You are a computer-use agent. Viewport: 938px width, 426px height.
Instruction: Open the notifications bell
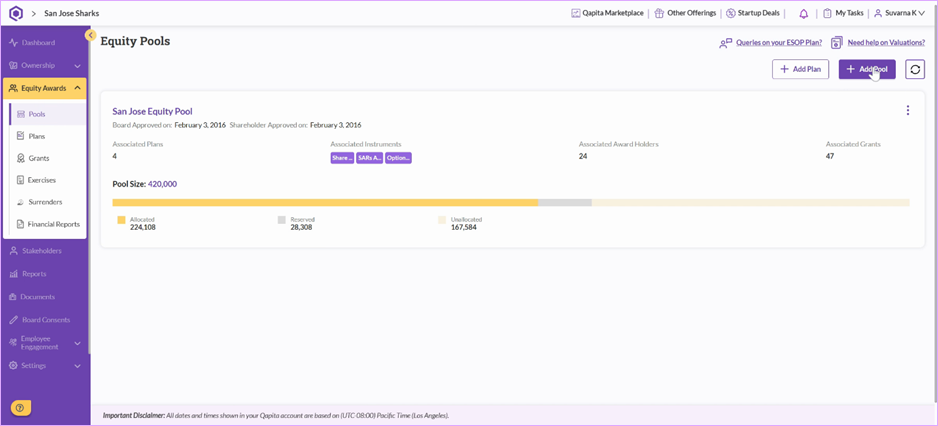click(803, 13)
